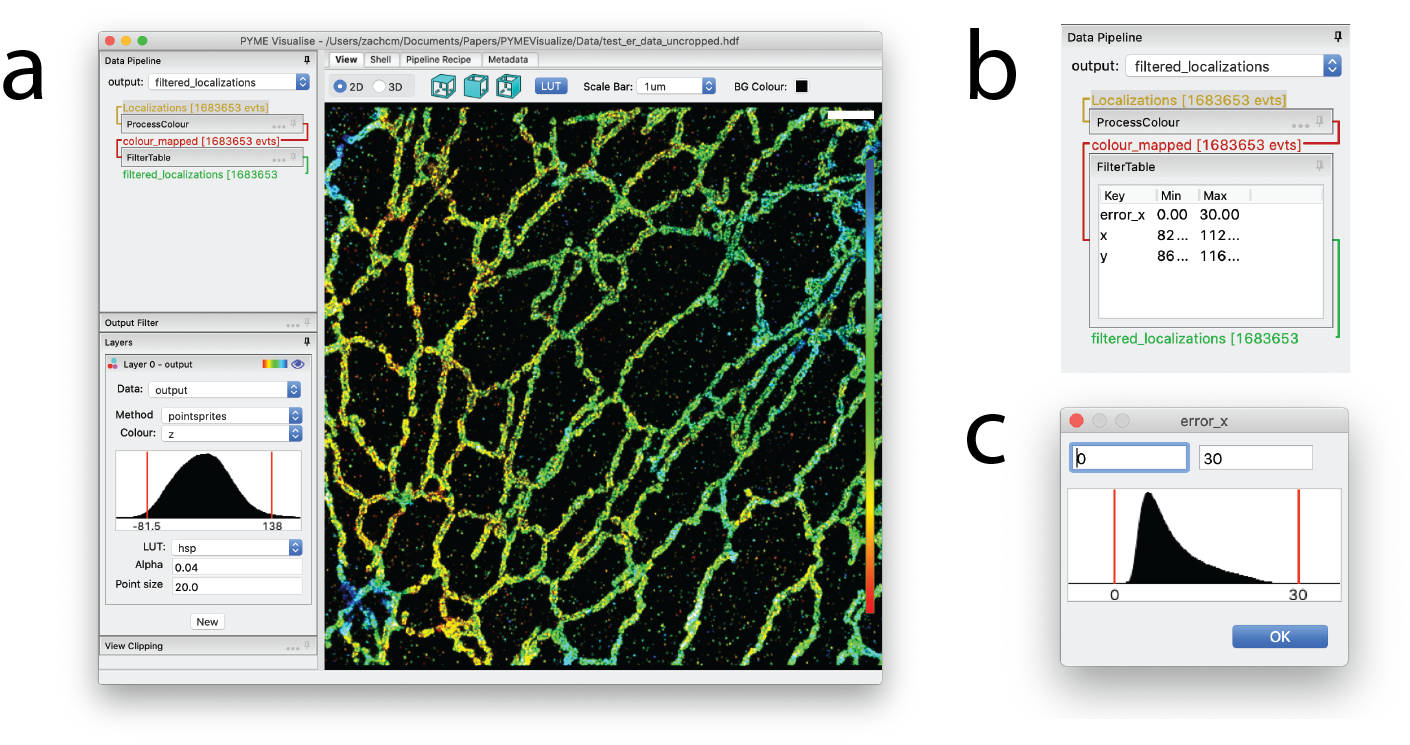
Task: Click the pin icon on Layers panel
Action: (306, 342)
